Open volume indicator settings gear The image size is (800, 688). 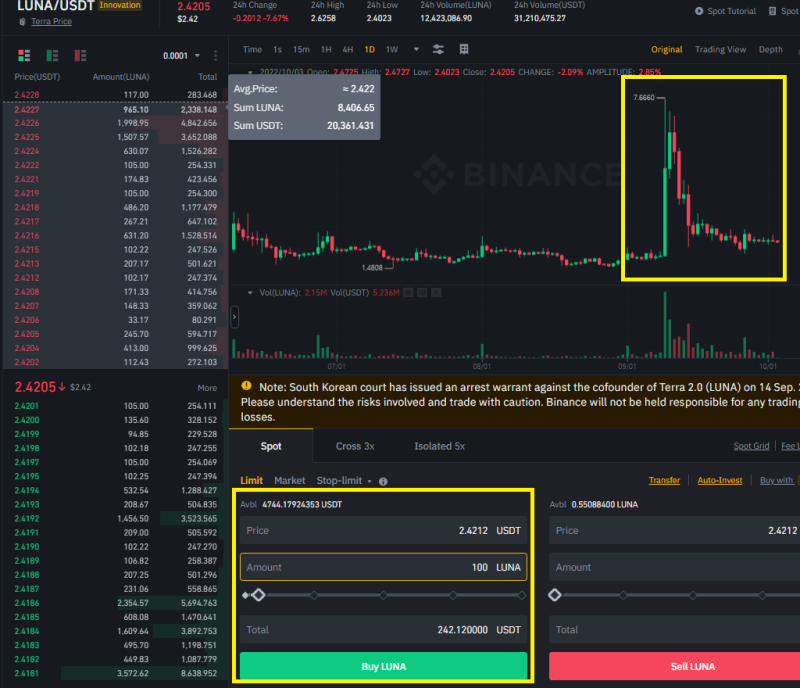[x=422, y=292]
